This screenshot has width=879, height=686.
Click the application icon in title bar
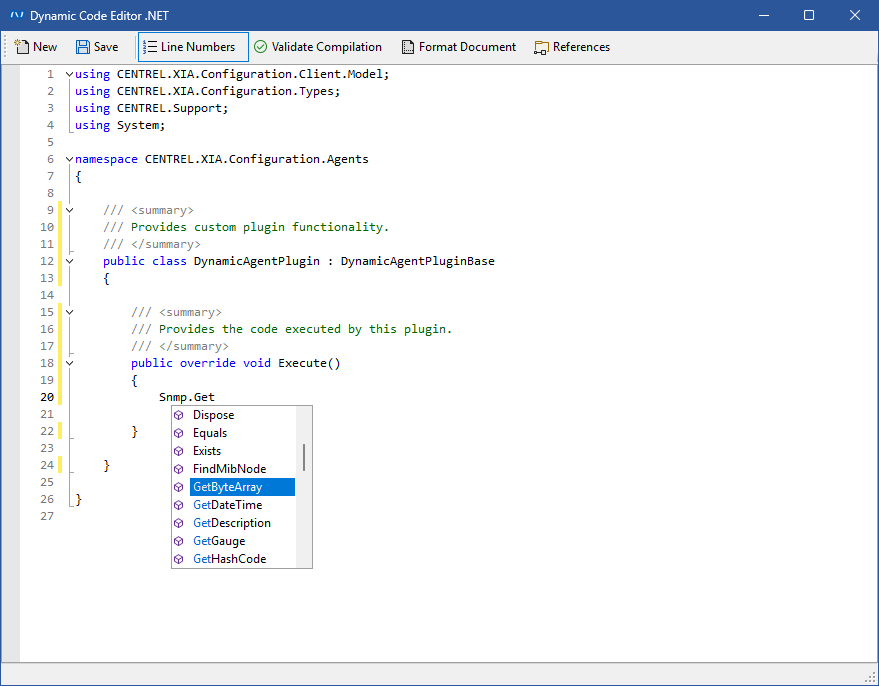pos(16,15)
